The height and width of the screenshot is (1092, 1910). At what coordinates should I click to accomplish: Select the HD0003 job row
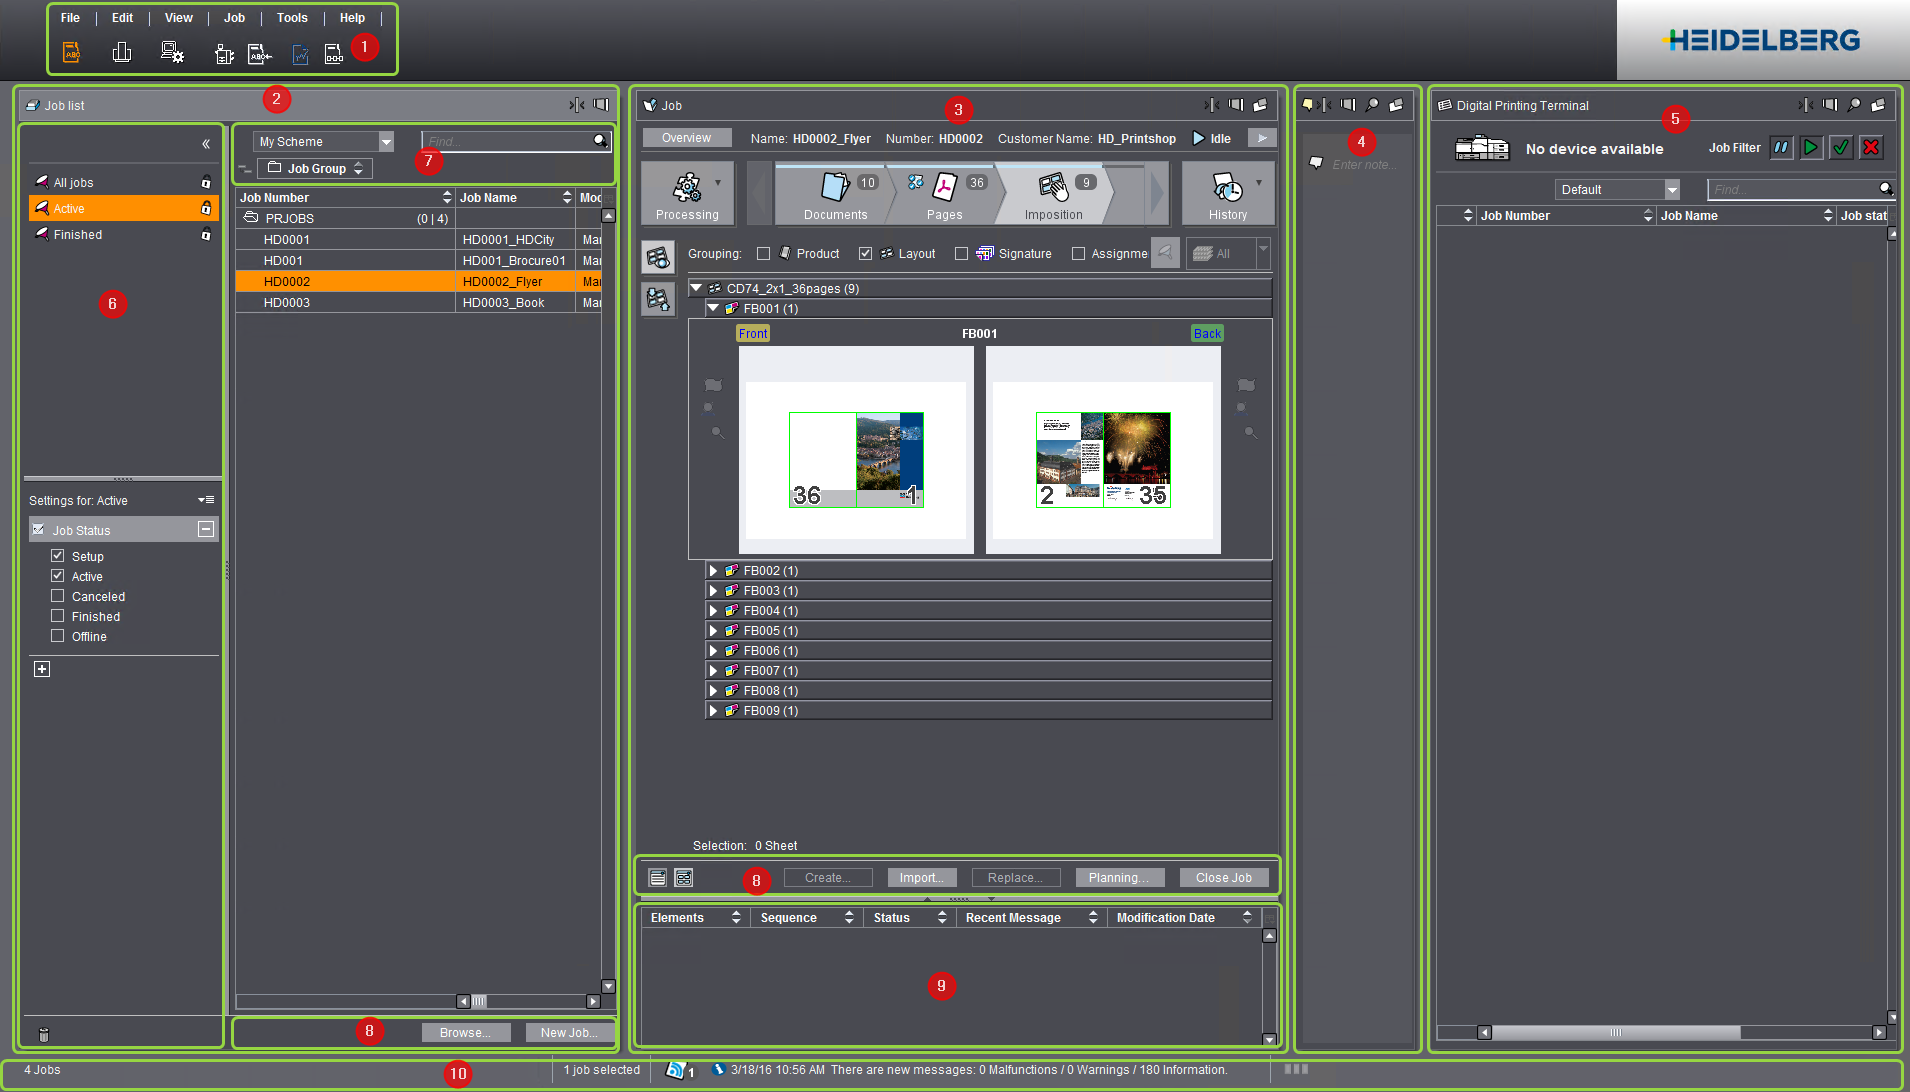point(287,303)
